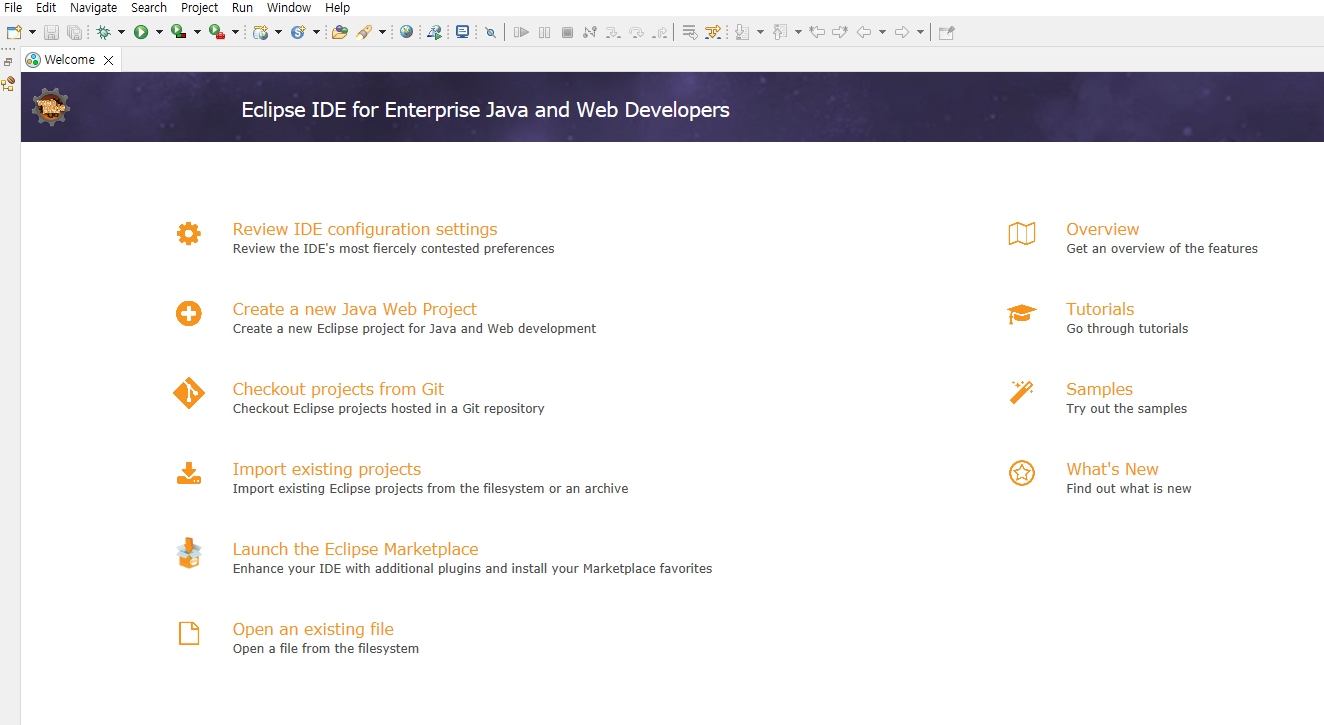Open the Tutorials link
The width and height of the screenshot is (1324, 725).
coord(1100,309)
